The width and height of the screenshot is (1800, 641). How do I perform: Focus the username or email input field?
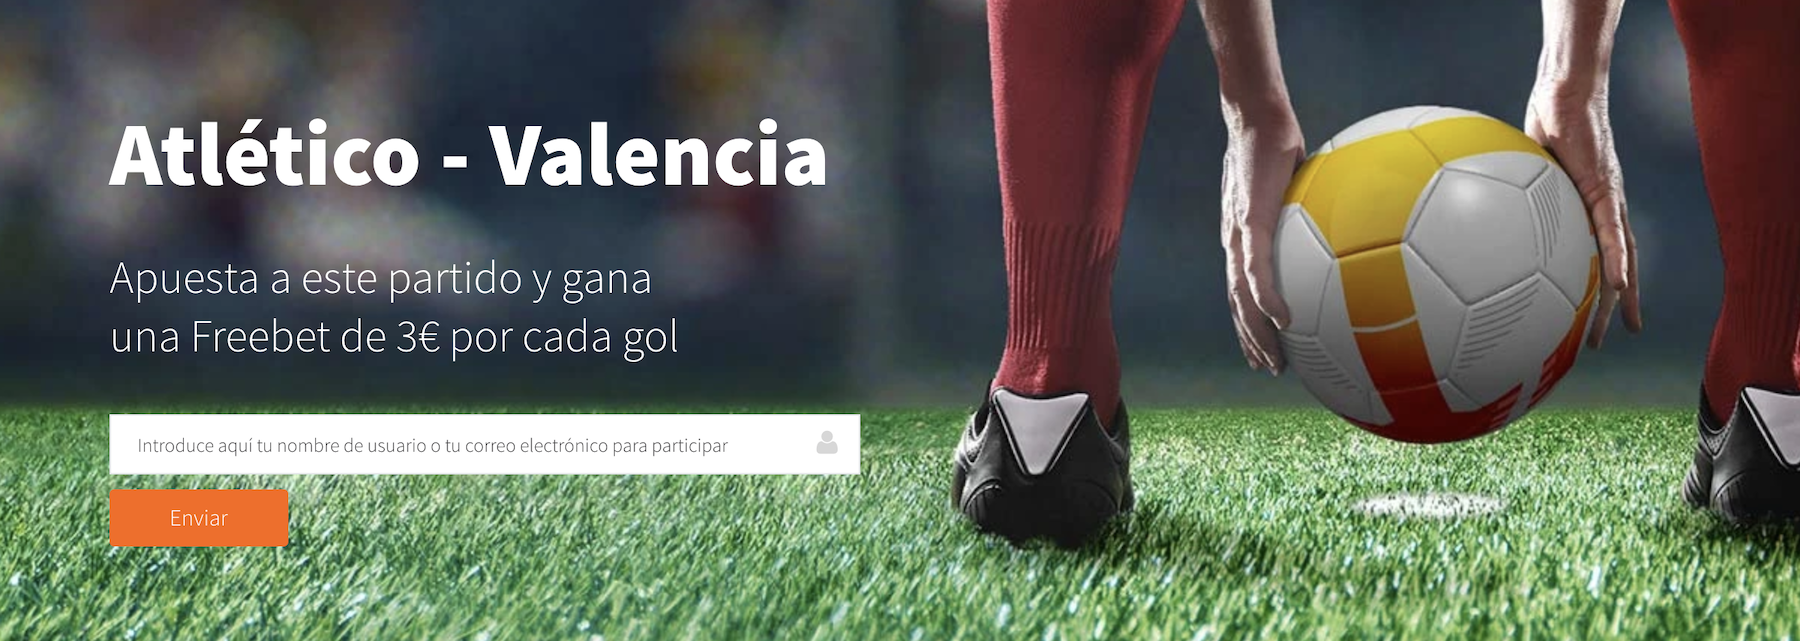coord(485,444)
